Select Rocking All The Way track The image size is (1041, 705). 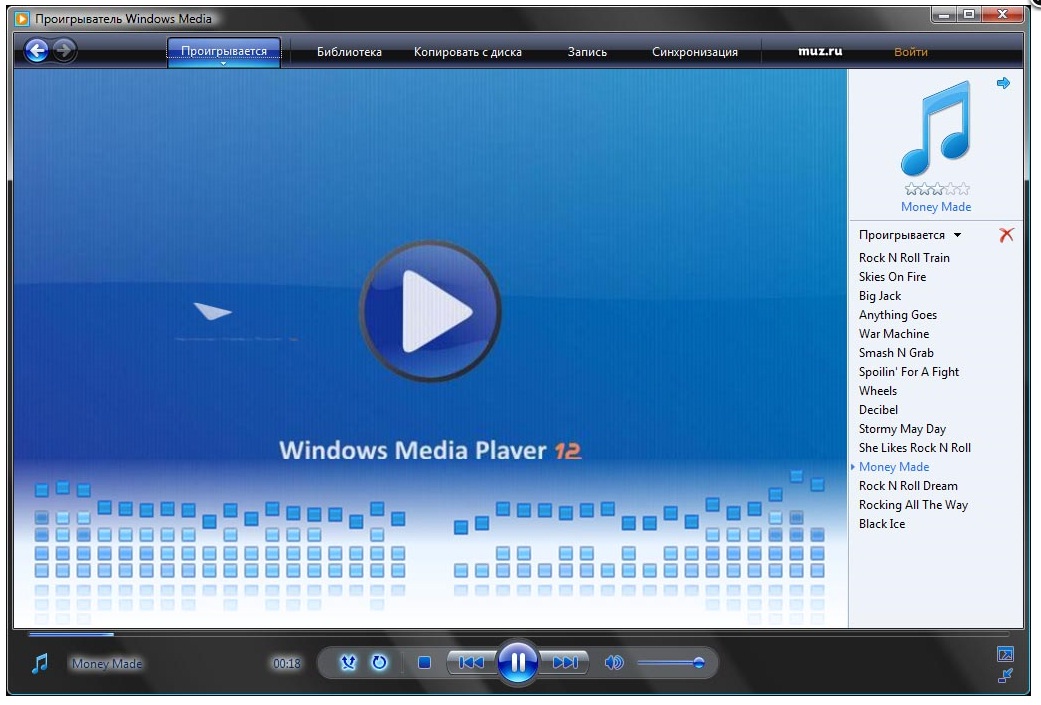[x=914, y=505]
